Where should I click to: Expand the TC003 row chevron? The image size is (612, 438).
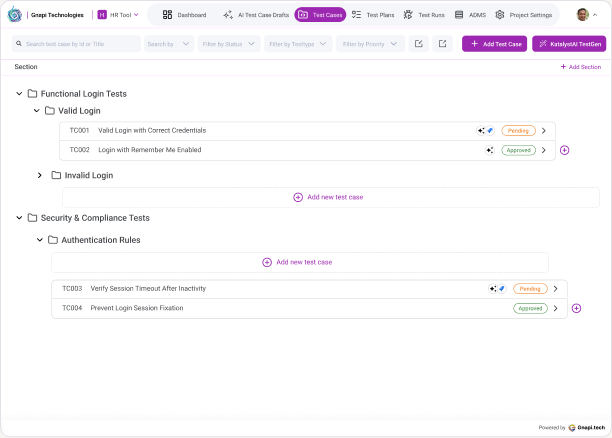[555, 289]
